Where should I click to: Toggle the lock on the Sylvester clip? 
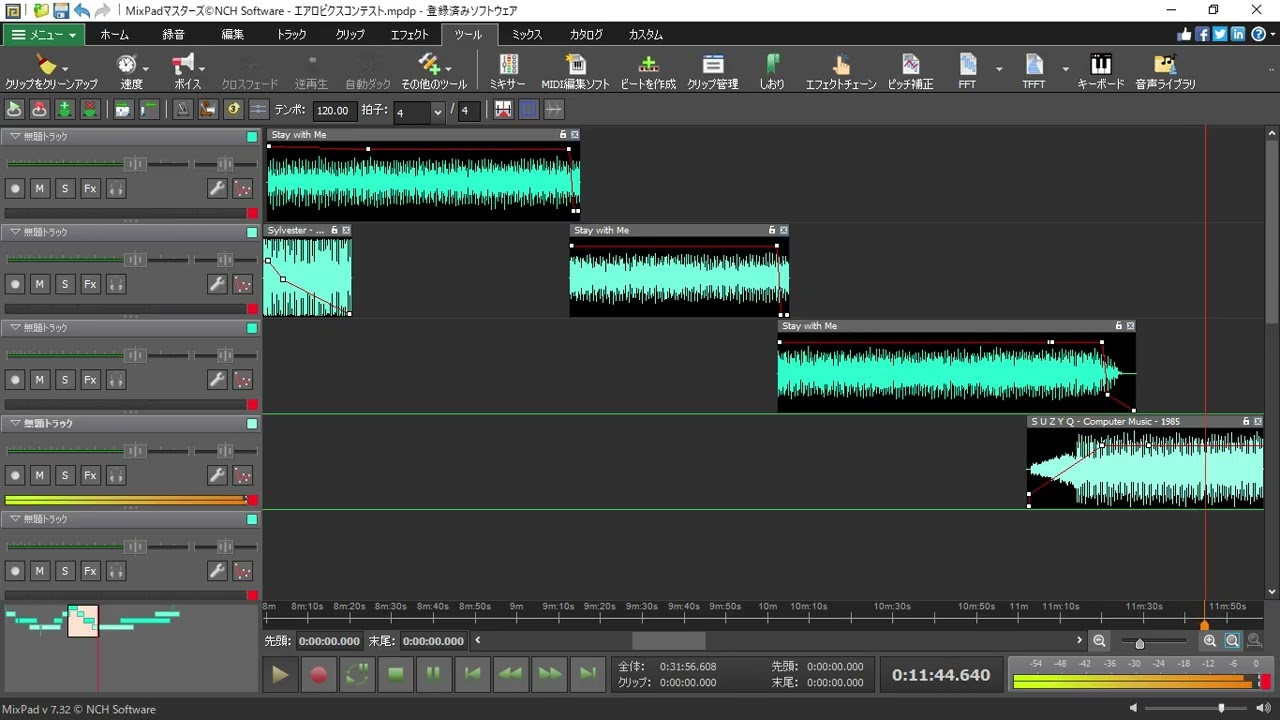(x=335, y=230)
